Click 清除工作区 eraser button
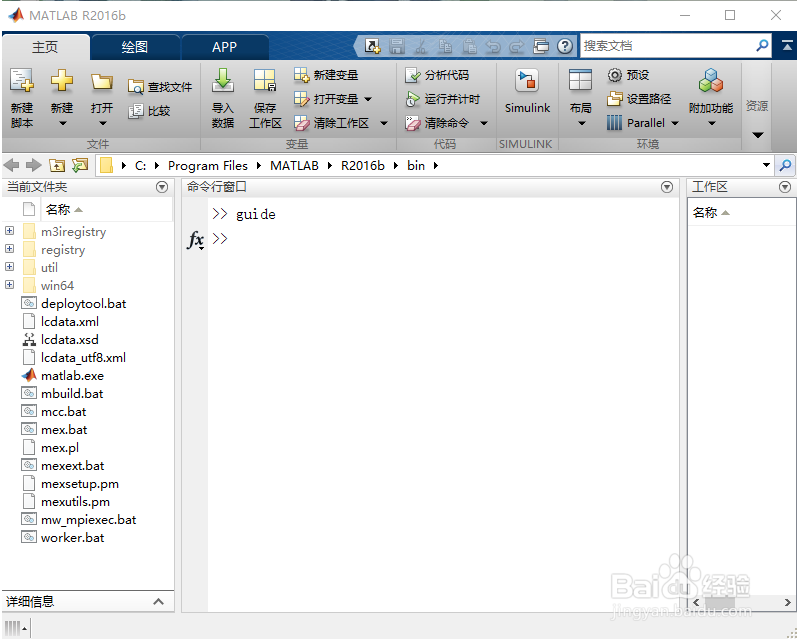Screen dimensions: 797x639 (x=331, y=123)
